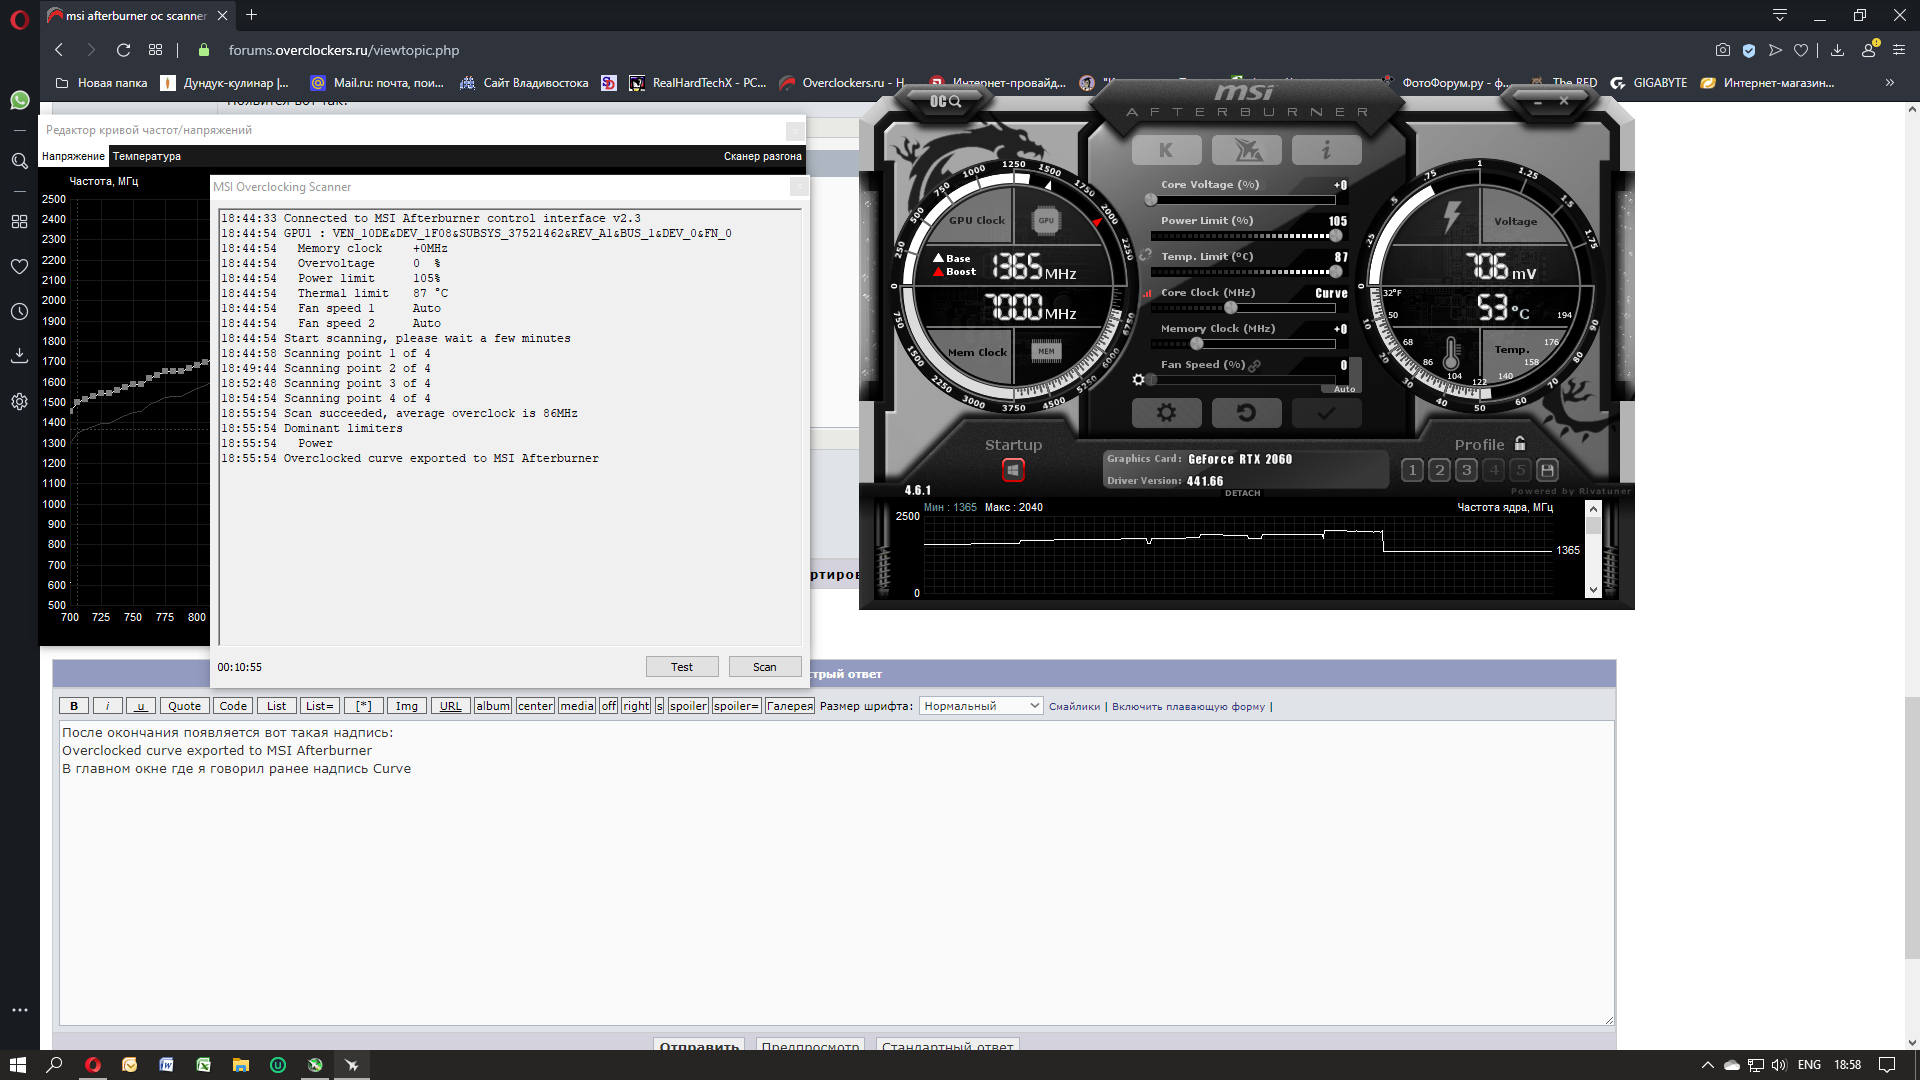Click the Отправить submit button
Viewport: 1920px width, 1080px height.
699,1046
